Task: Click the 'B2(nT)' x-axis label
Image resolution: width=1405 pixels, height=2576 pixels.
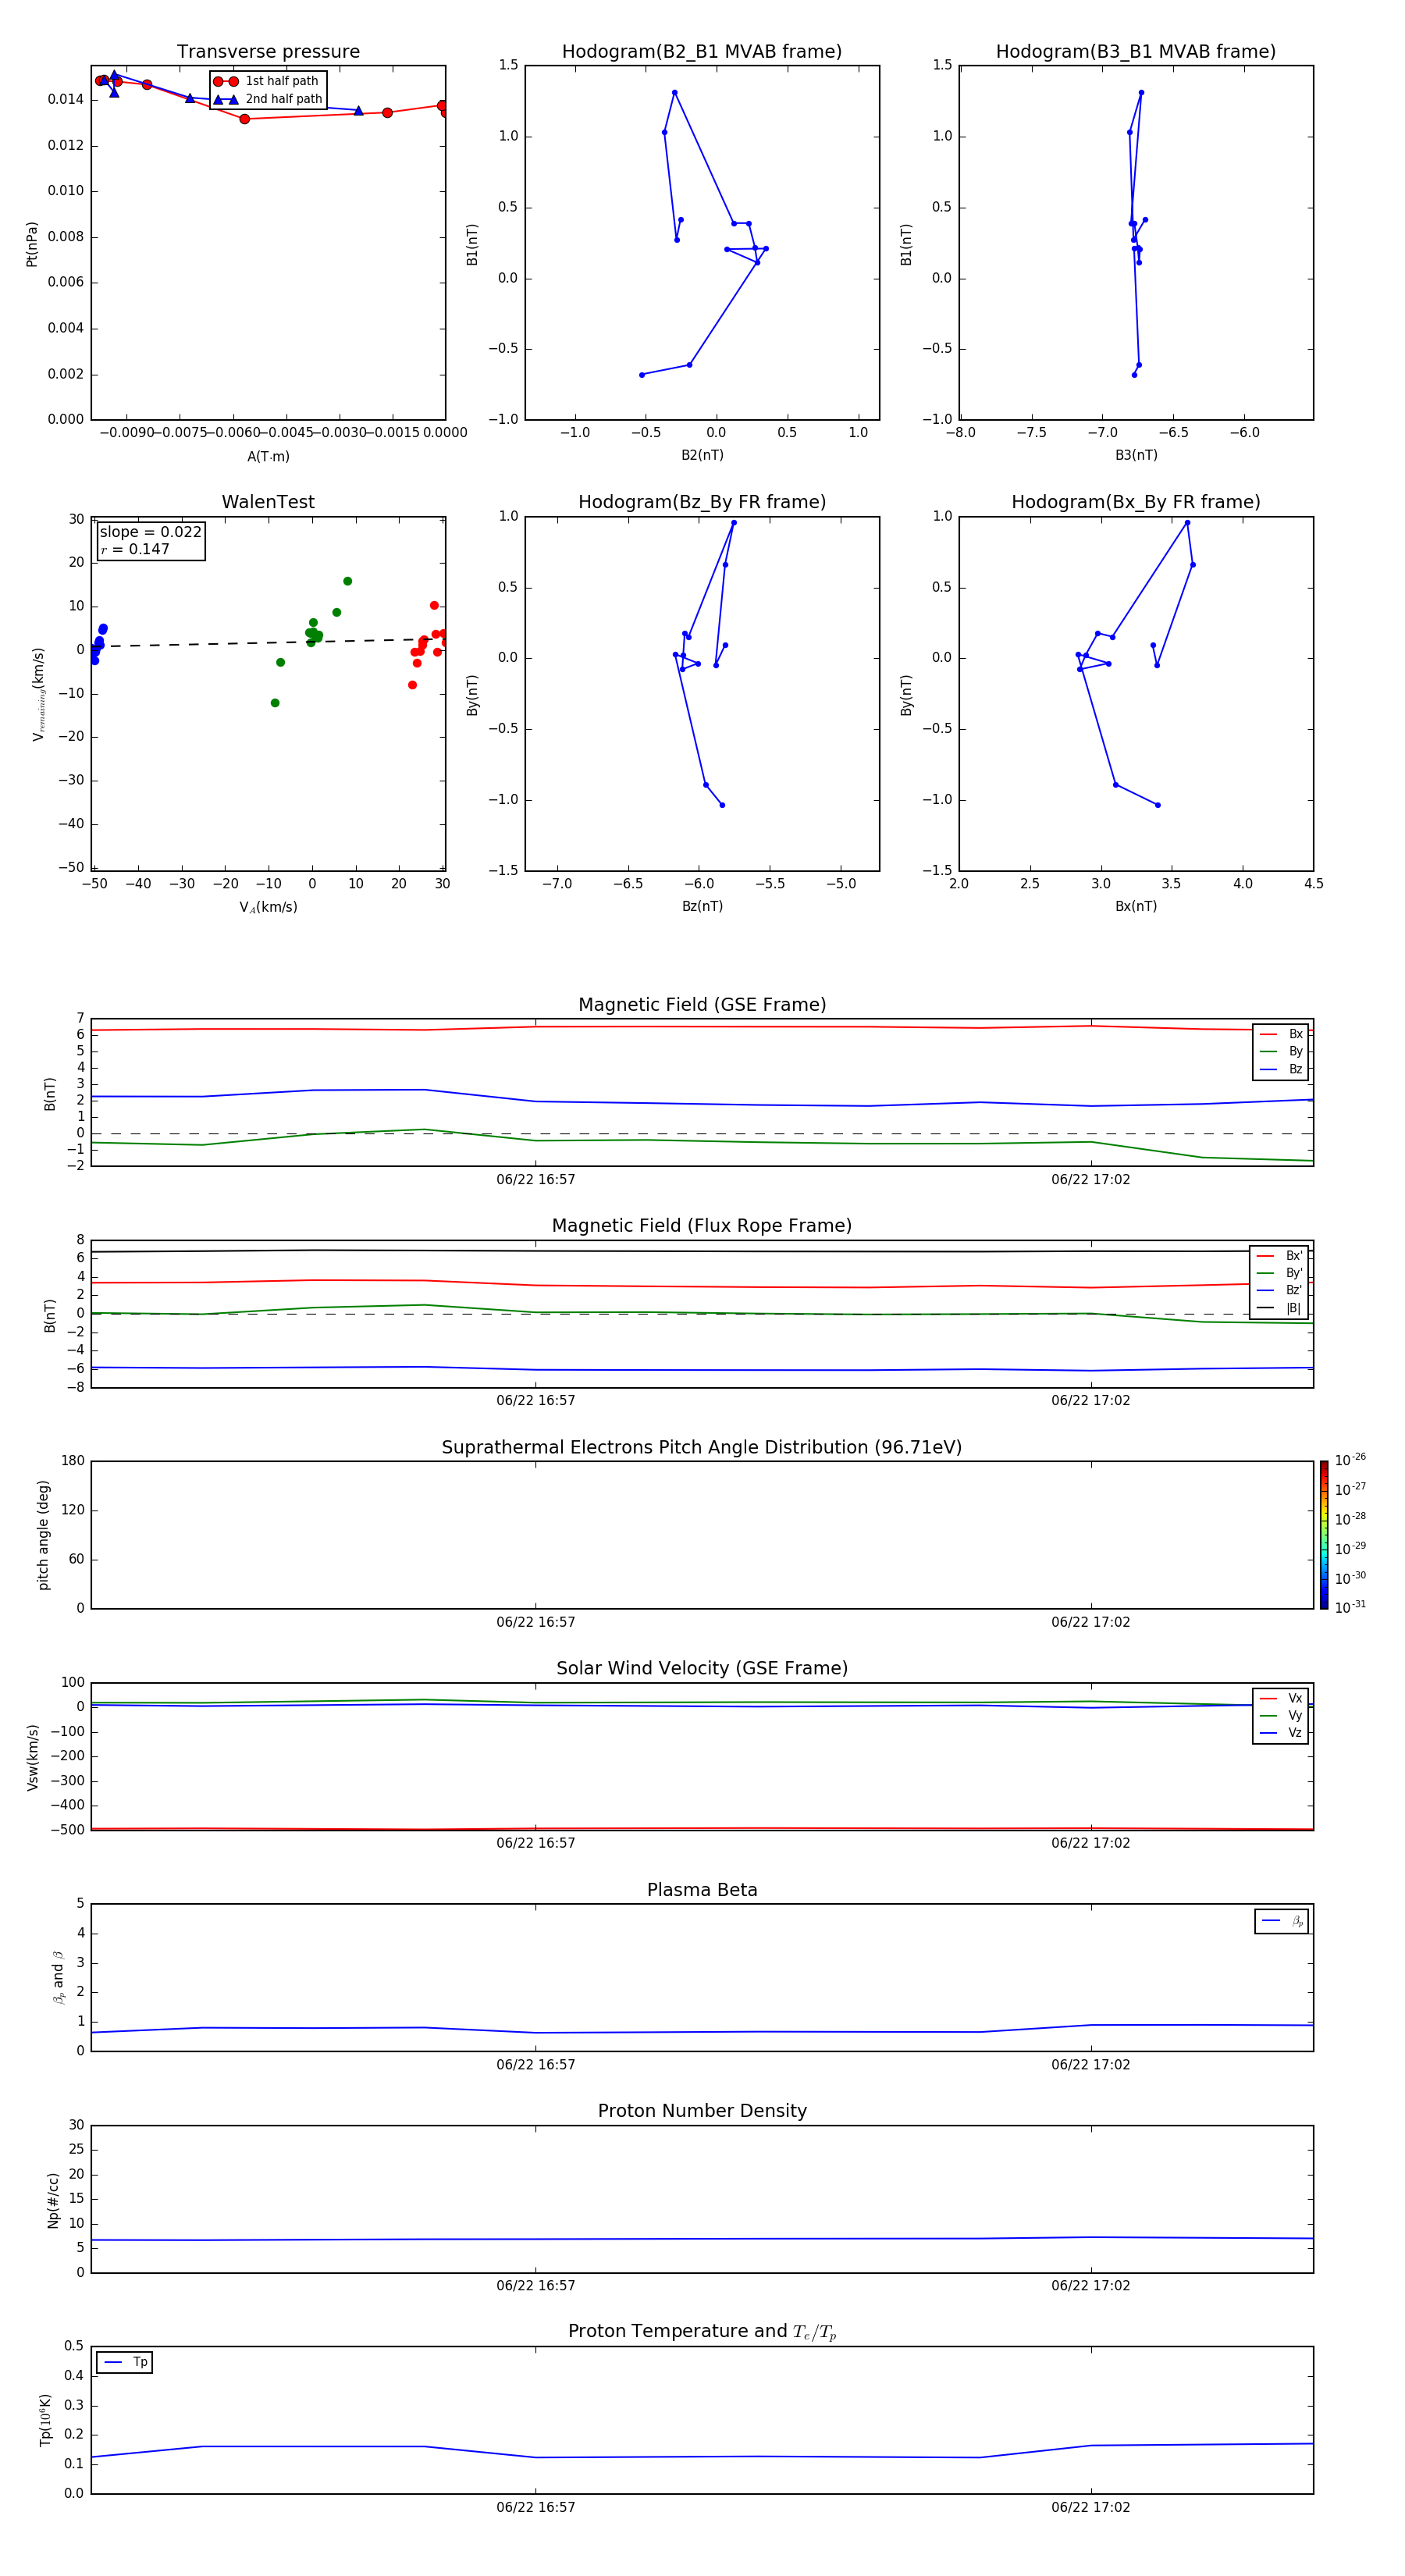Action: point(702,455)
